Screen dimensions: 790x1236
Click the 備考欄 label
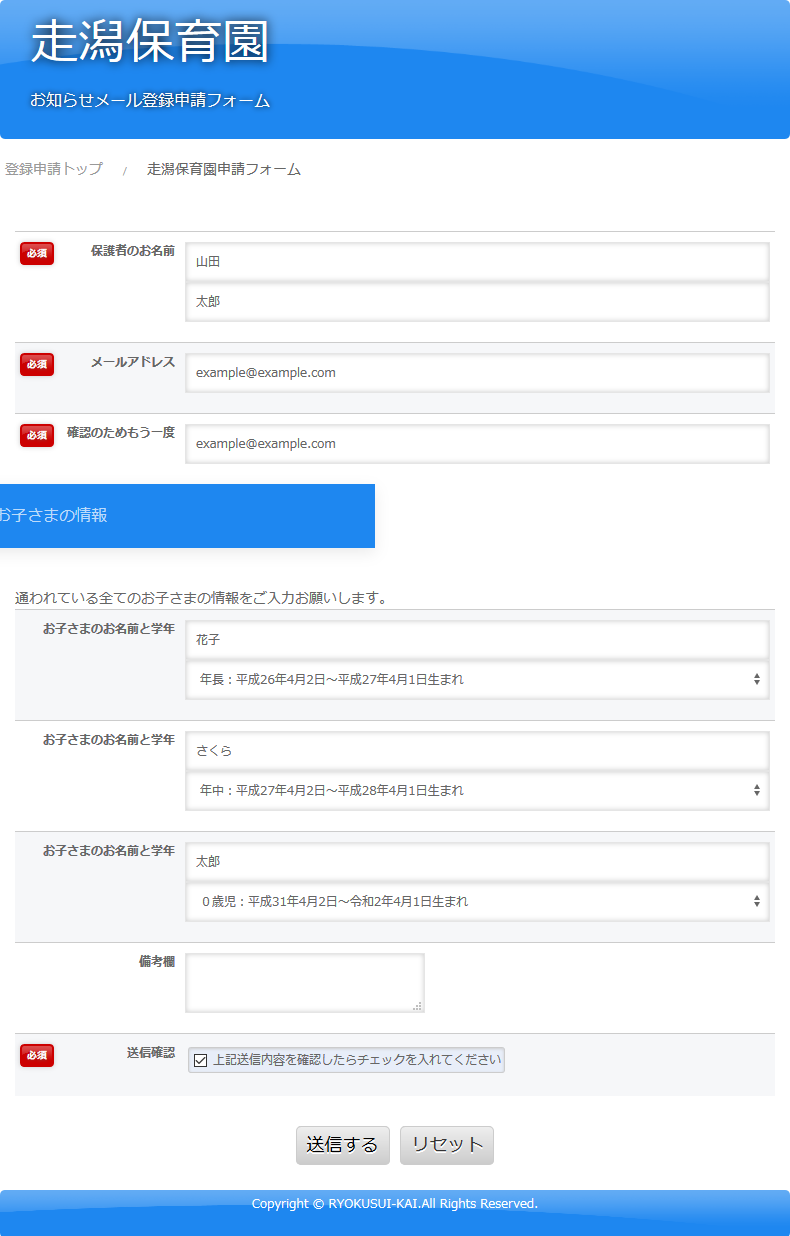157,962
